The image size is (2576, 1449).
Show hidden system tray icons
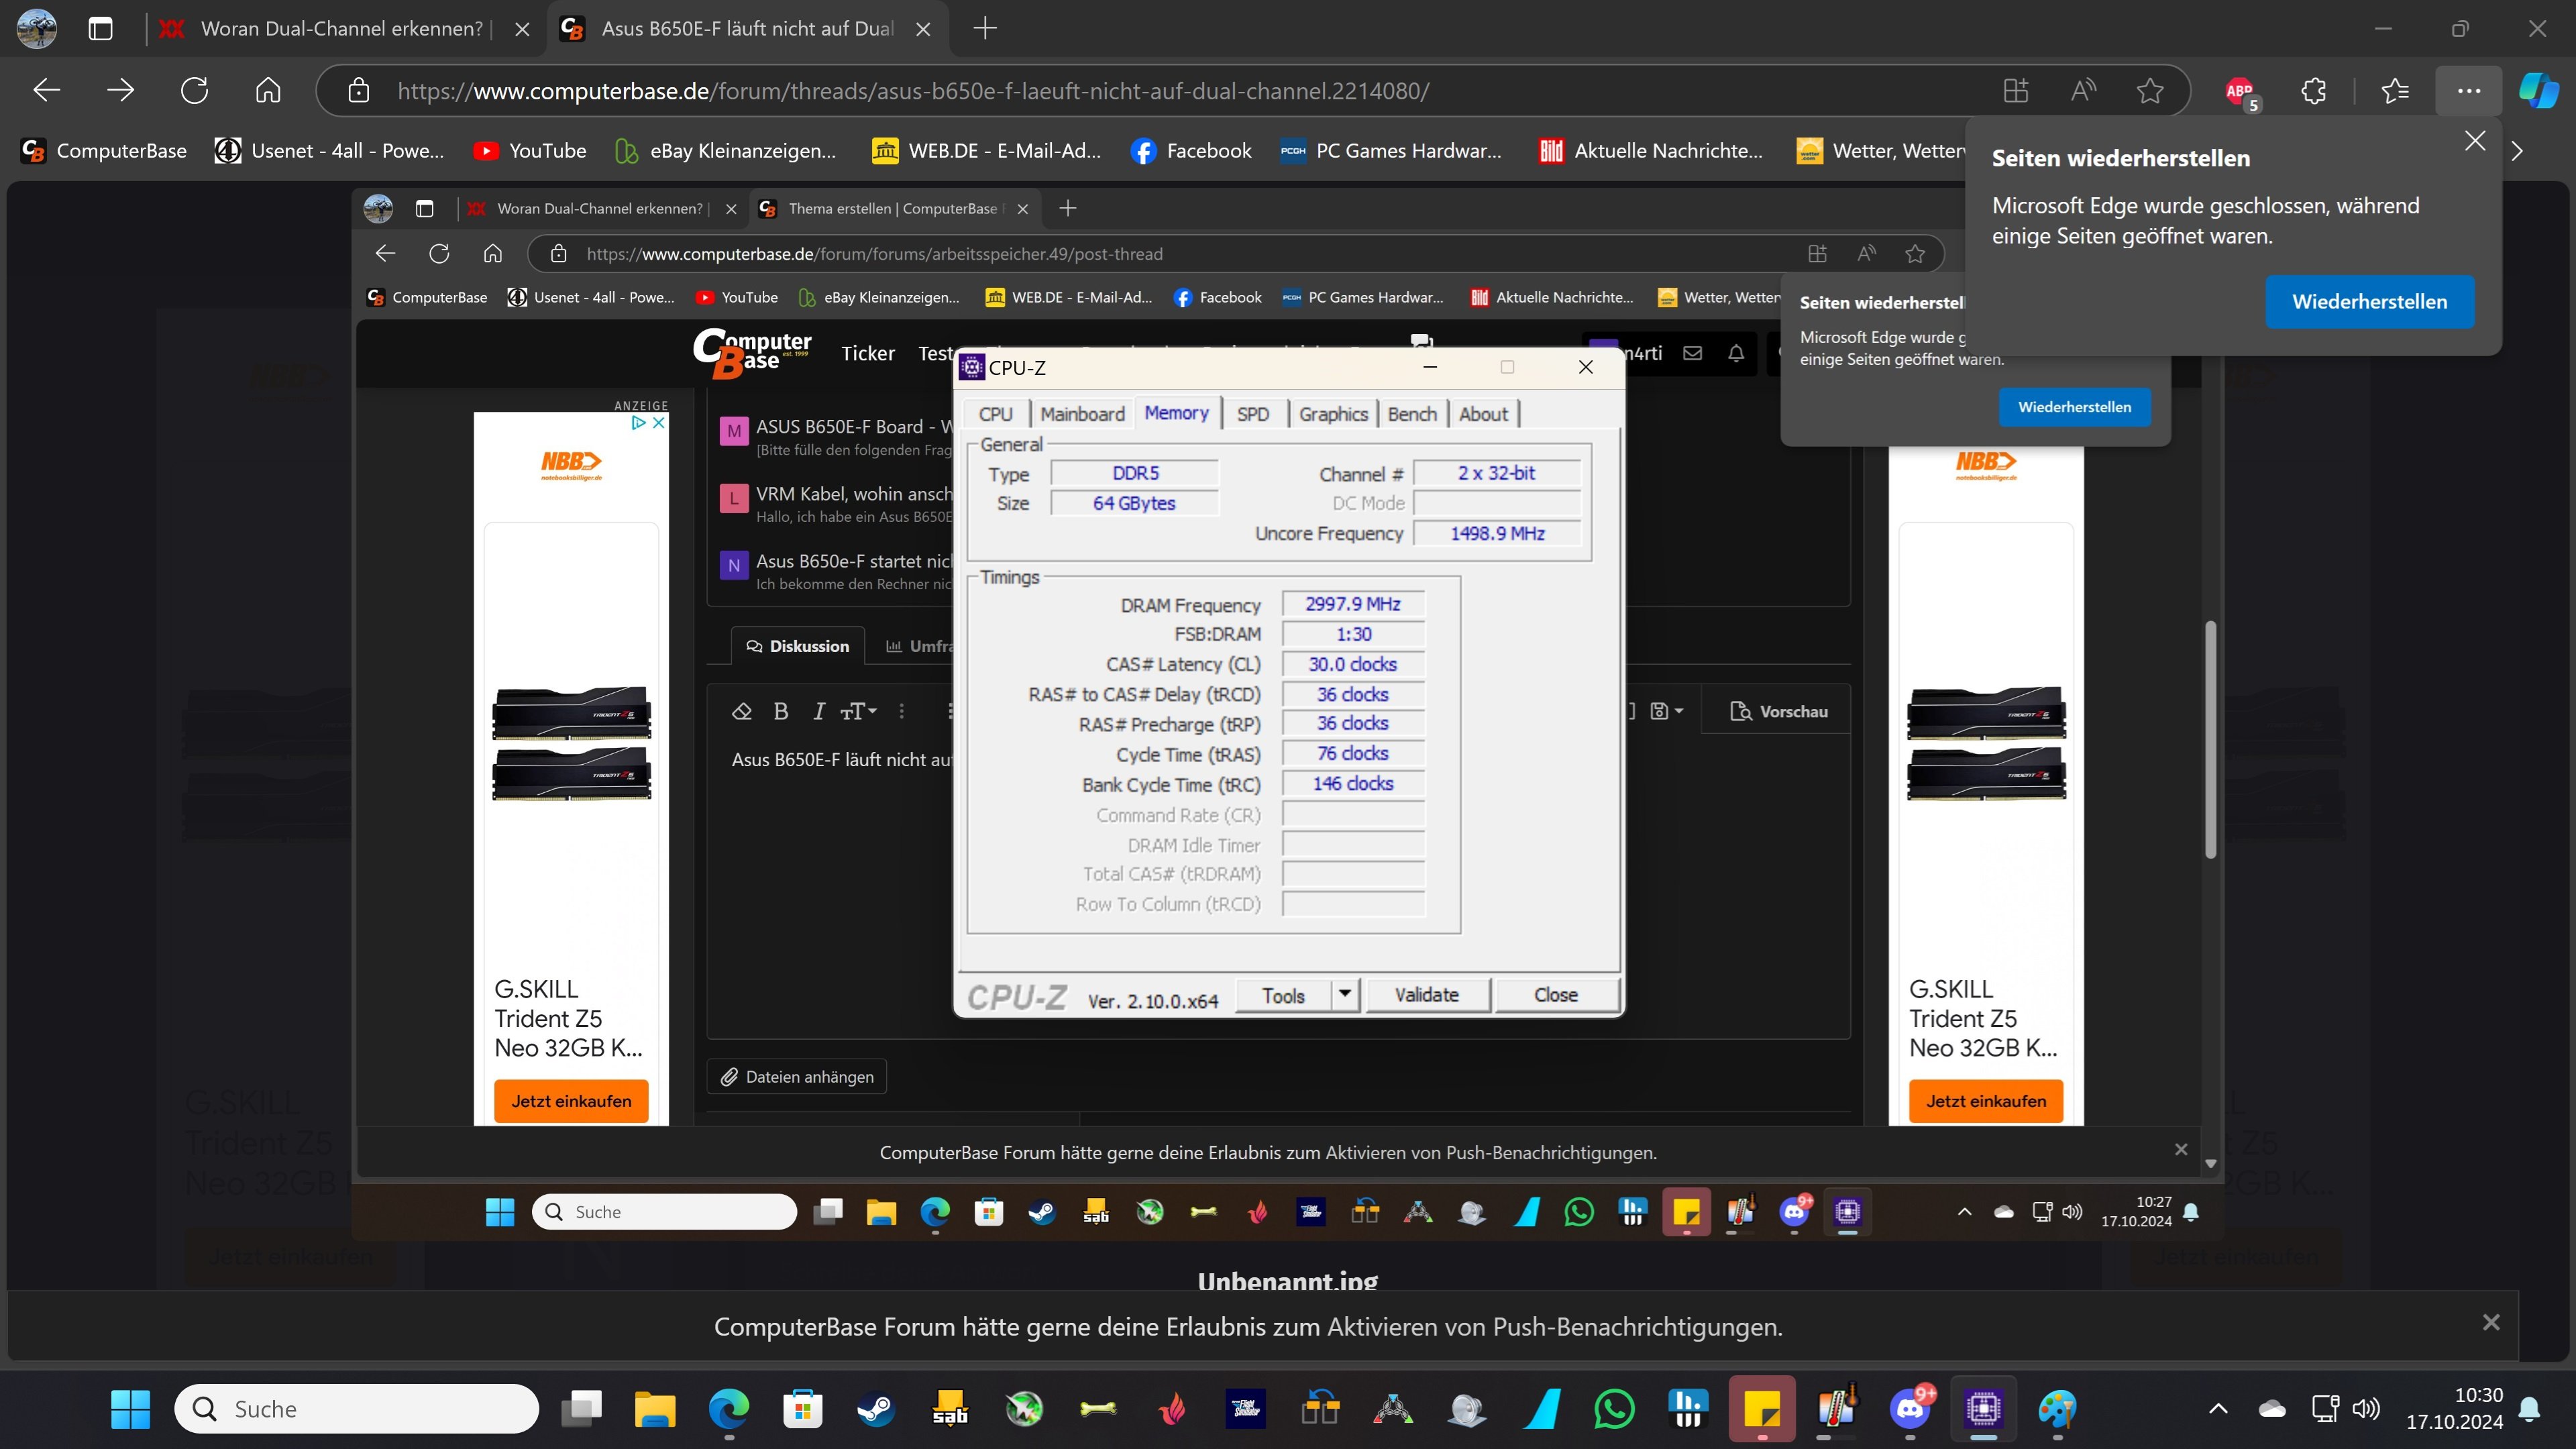pyautogui.click(x=2217, y=1409)
